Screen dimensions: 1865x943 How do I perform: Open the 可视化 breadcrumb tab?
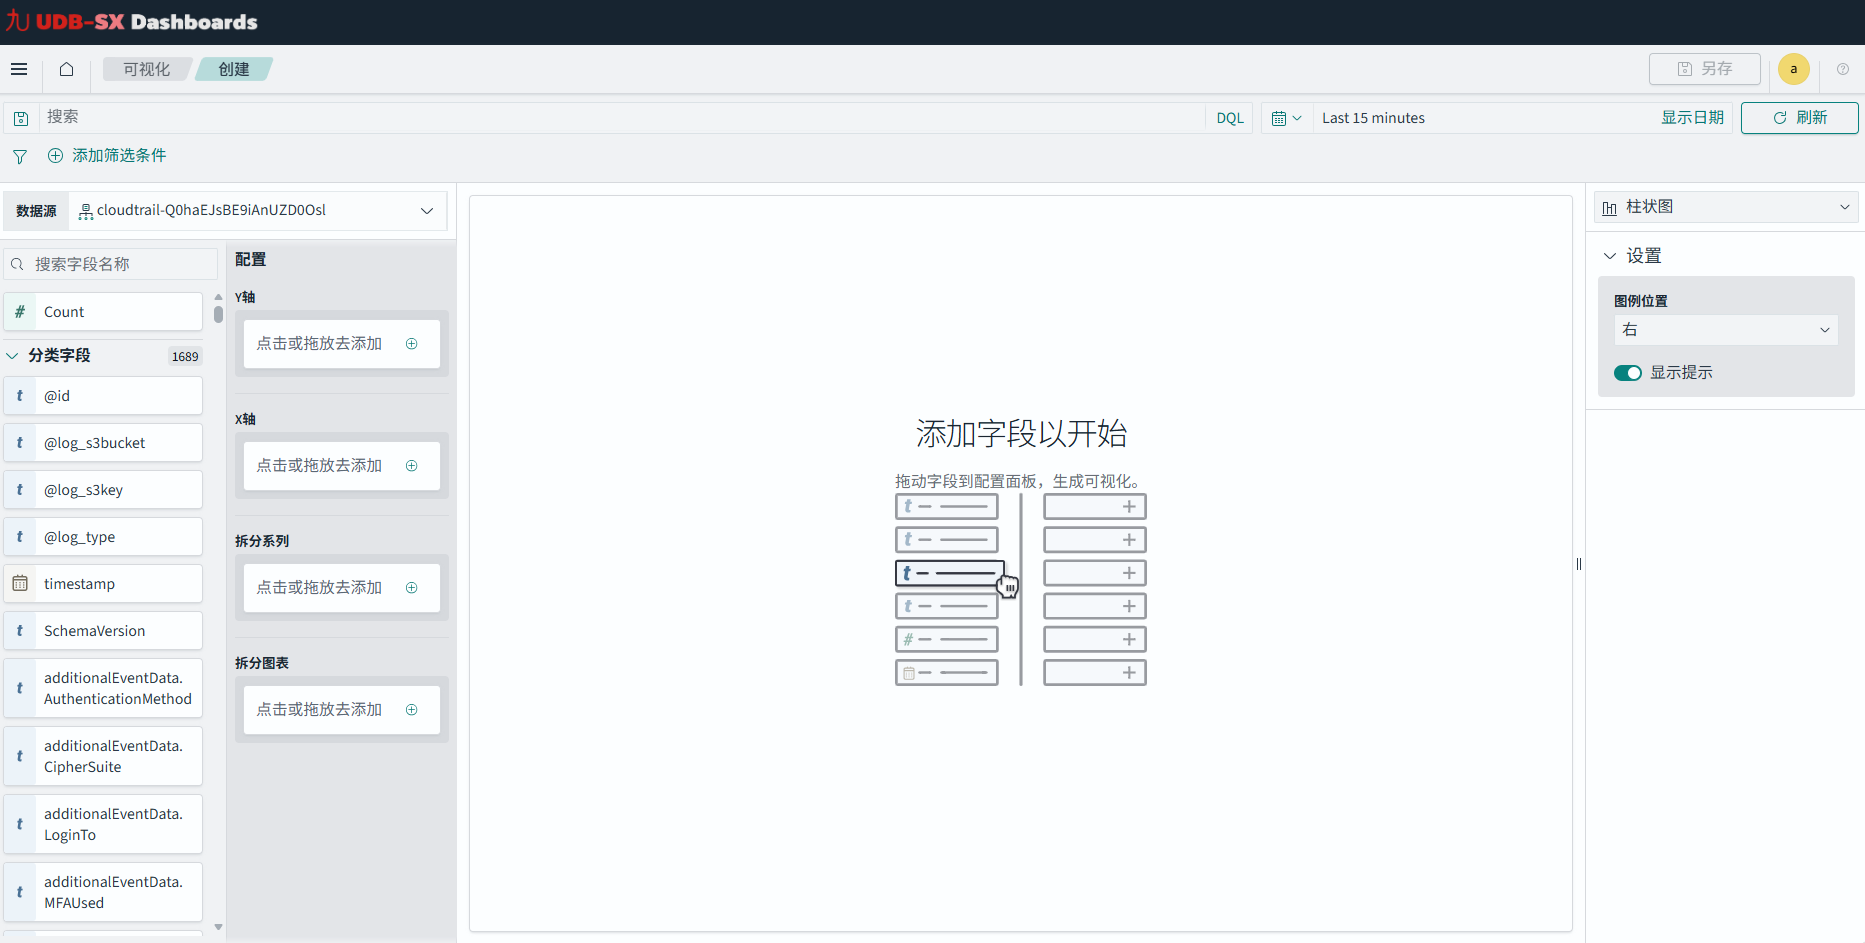146,69
